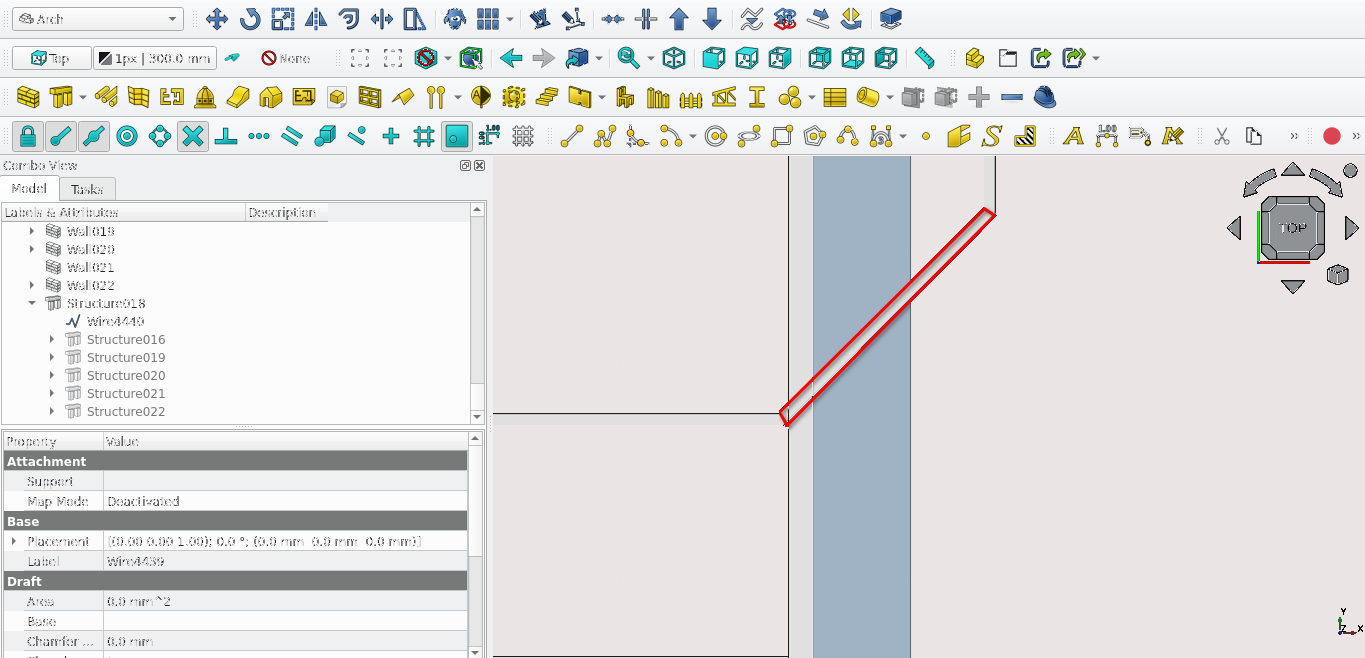Expand the Wall019 tree item
Image resolution: width=1365 pixels, height=658 pixels.
[32, 231]
